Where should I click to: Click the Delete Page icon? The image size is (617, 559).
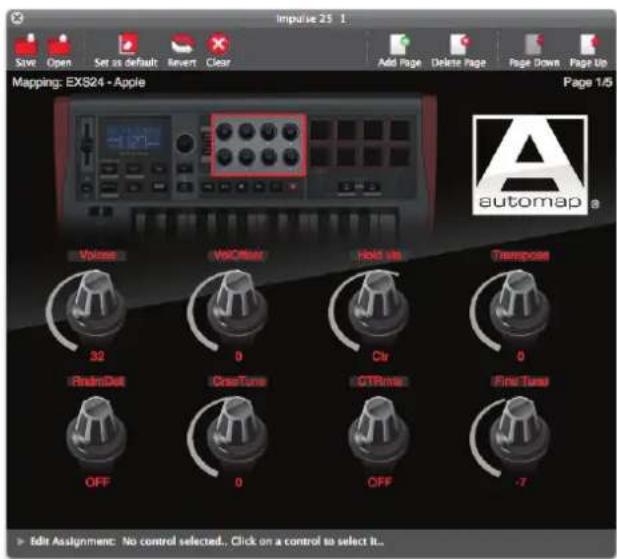click(460, 44)
